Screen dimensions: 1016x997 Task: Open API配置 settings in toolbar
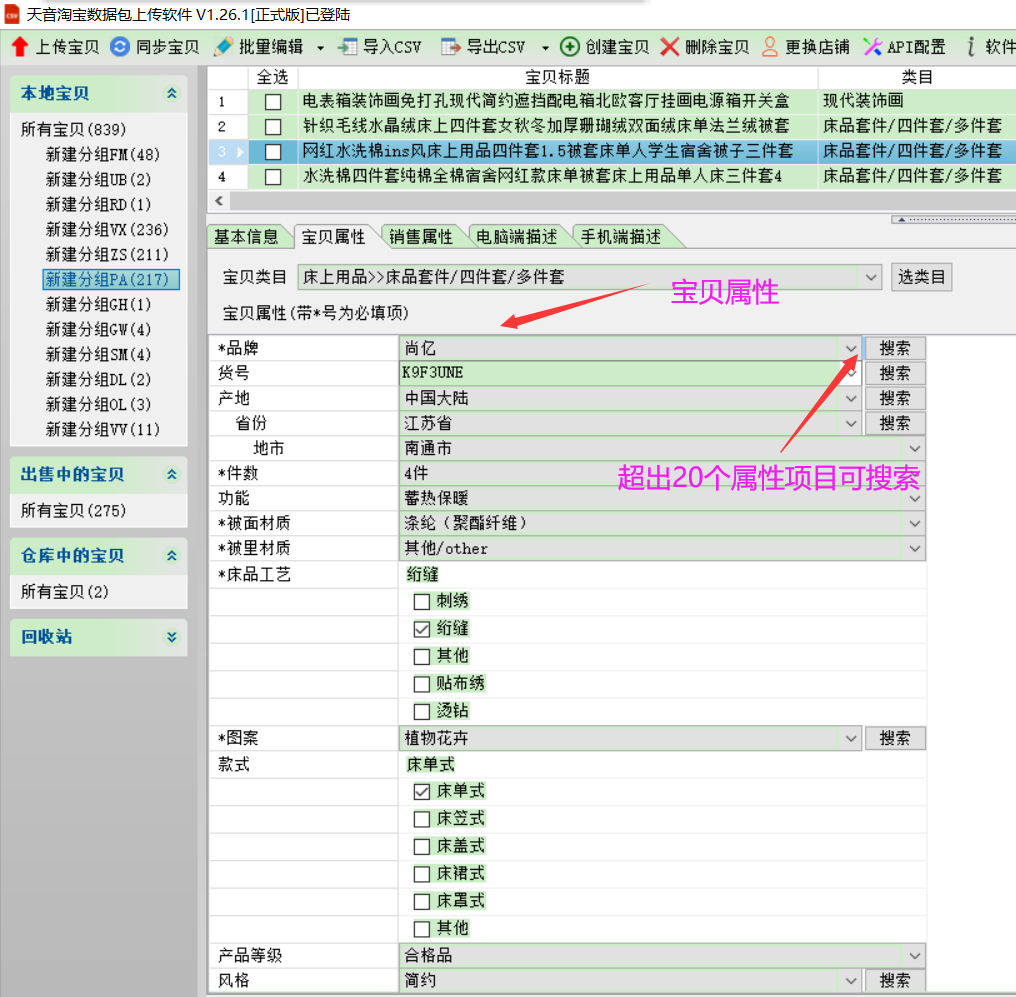tap(904, 47)
